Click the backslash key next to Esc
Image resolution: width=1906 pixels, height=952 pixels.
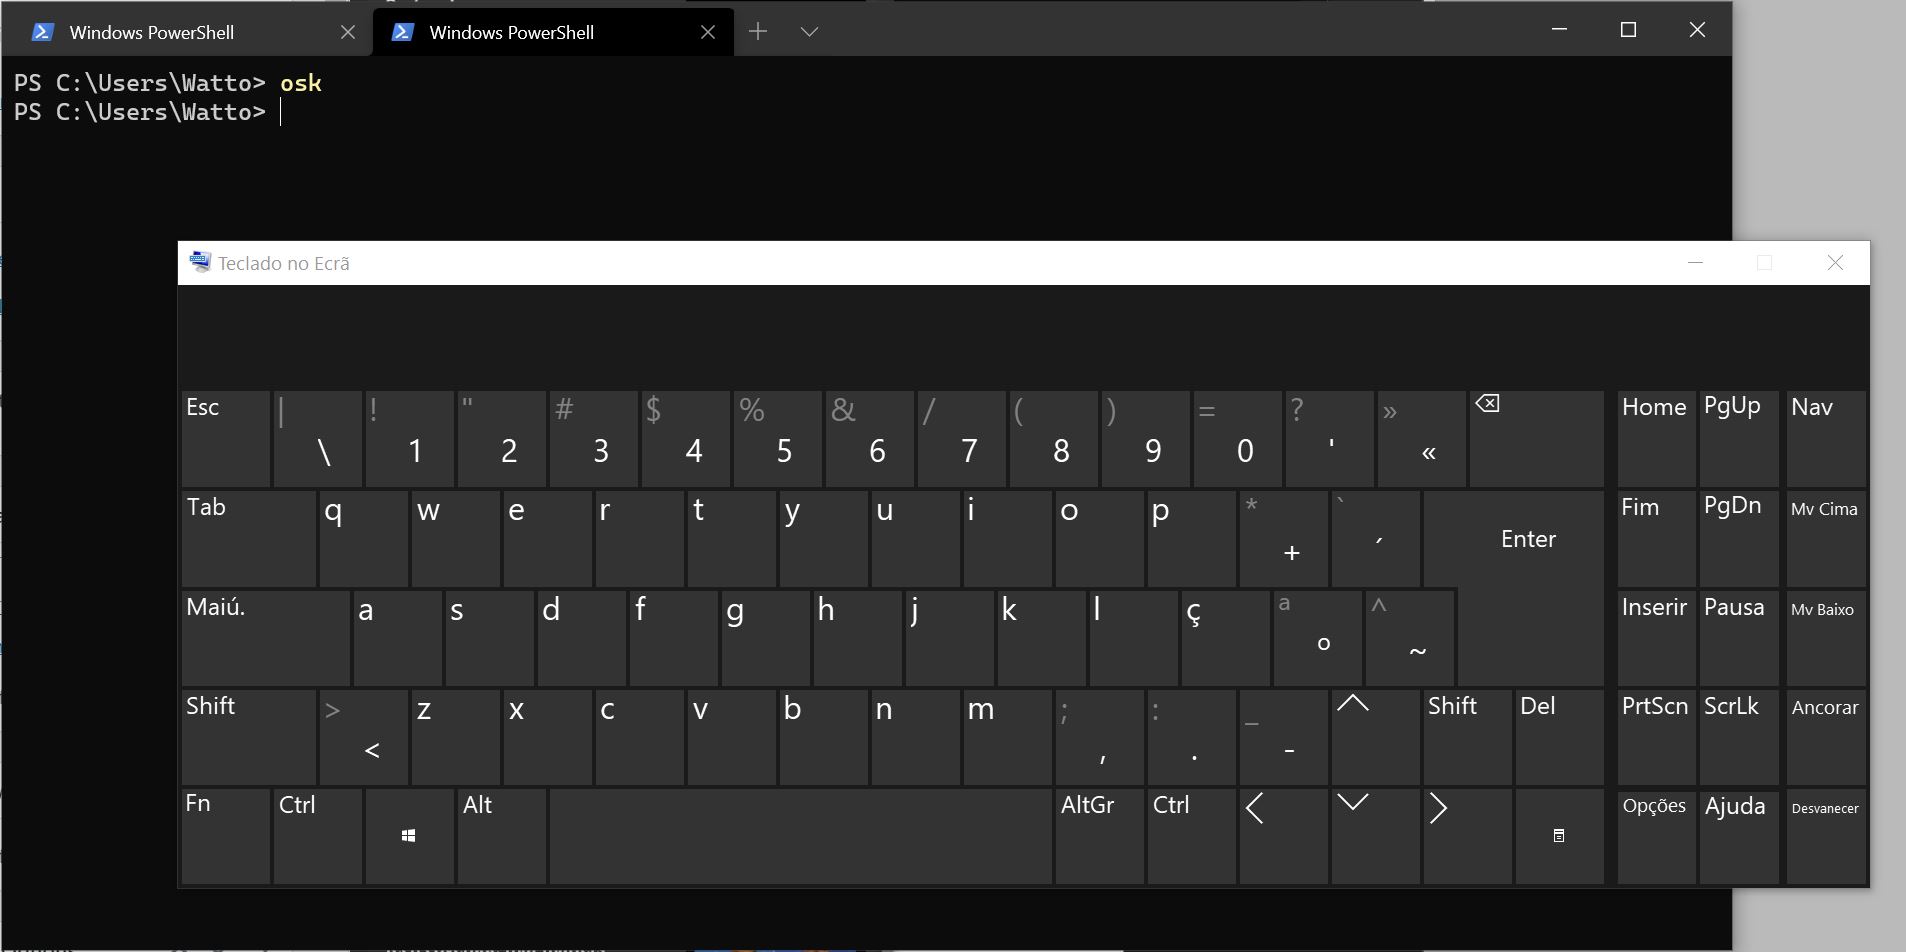pyautogui.click(x=317, y=438)
